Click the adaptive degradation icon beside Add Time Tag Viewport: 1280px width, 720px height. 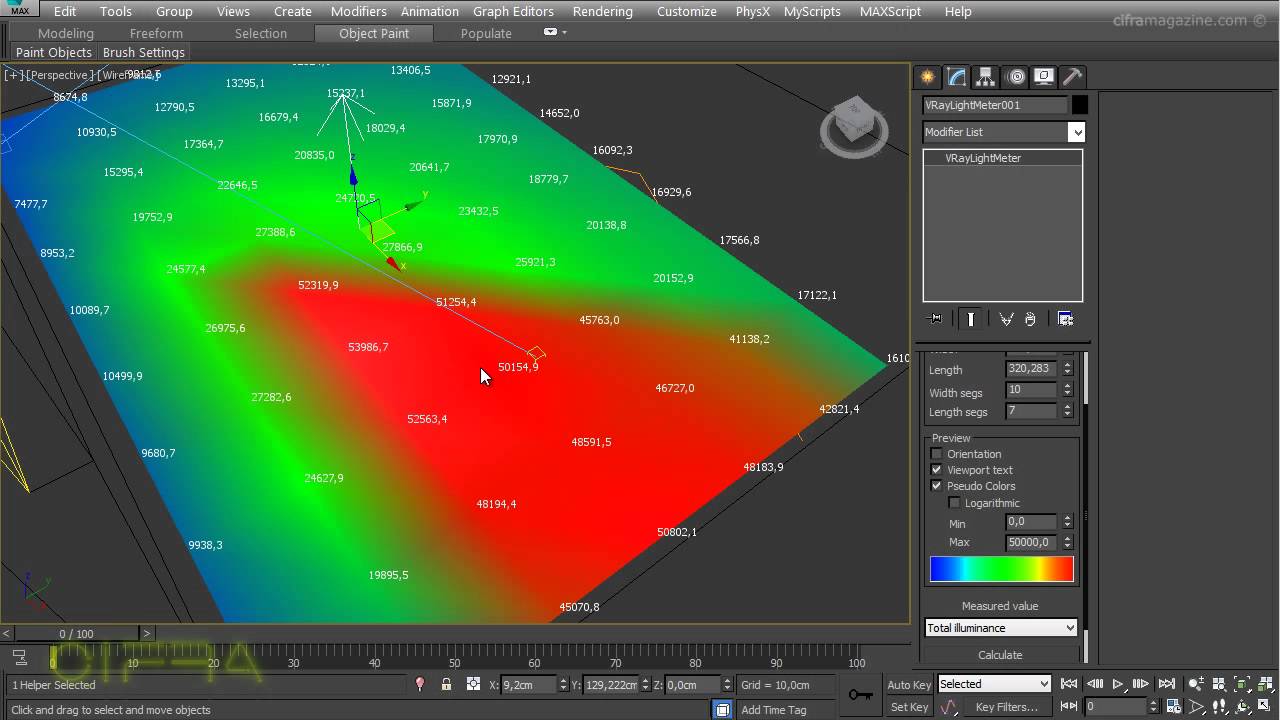[722, 709]
